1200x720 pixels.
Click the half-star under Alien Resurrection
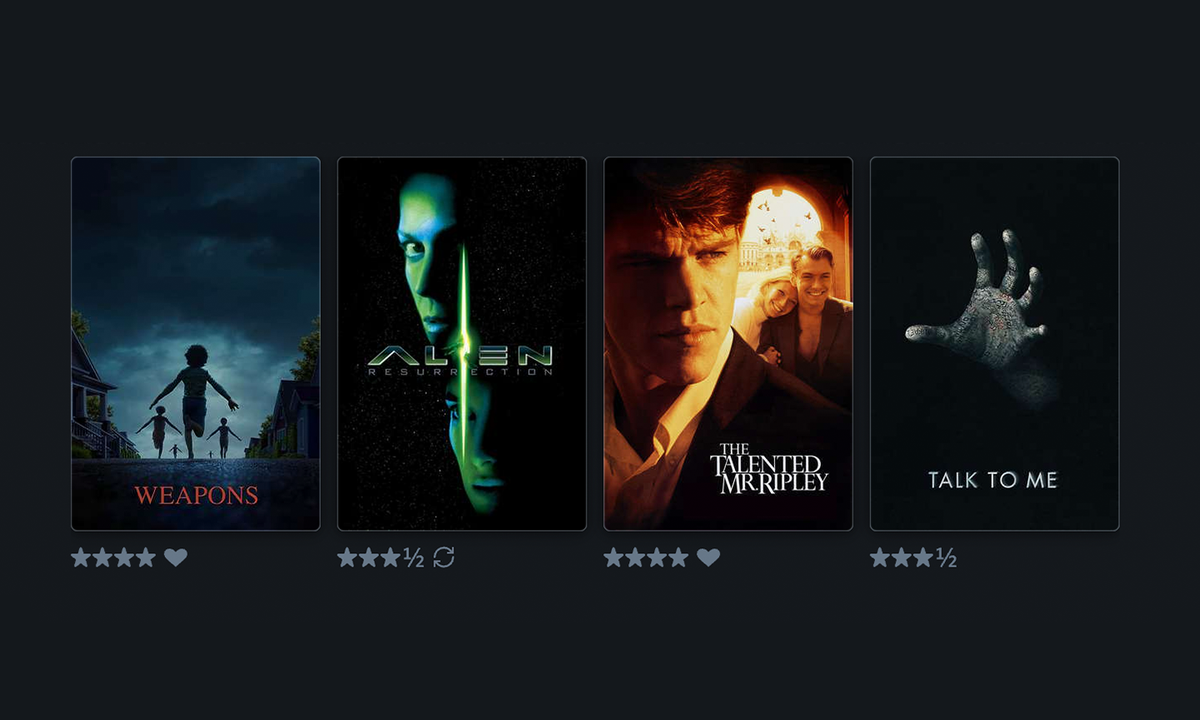pyautogui.click(x=414, y=557)
